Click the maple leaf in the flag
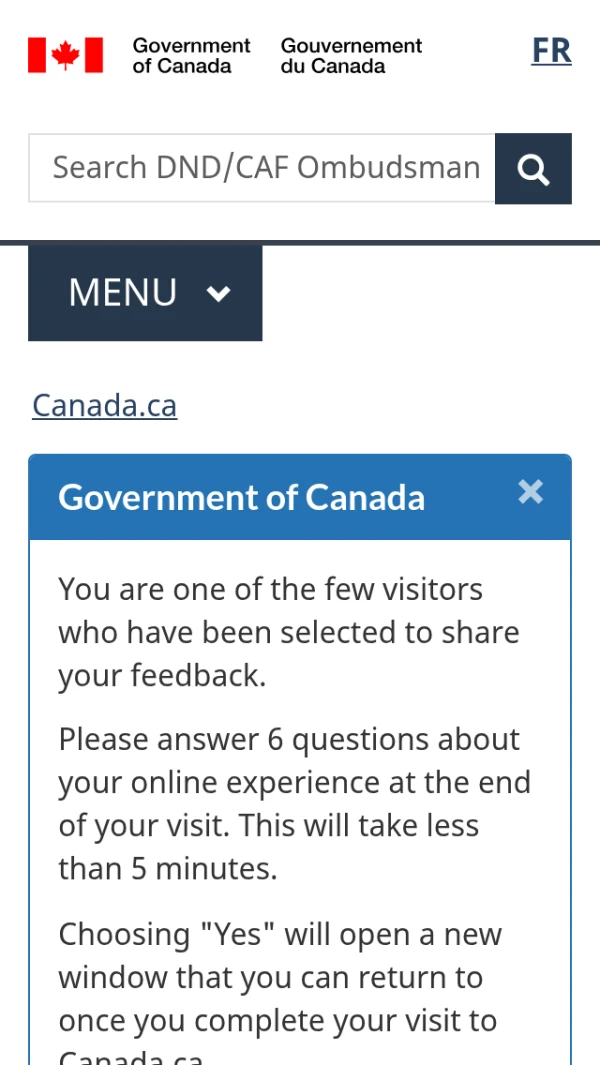This screenshot has width=600, height=1065. (x=65, y=55)
